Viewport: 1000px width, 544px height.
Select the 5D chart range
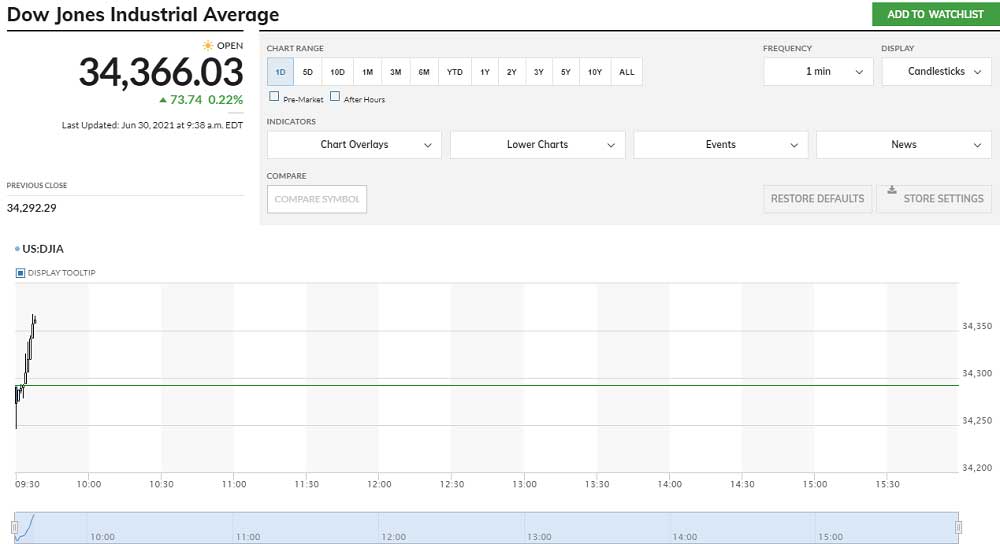tap(308, 72)
